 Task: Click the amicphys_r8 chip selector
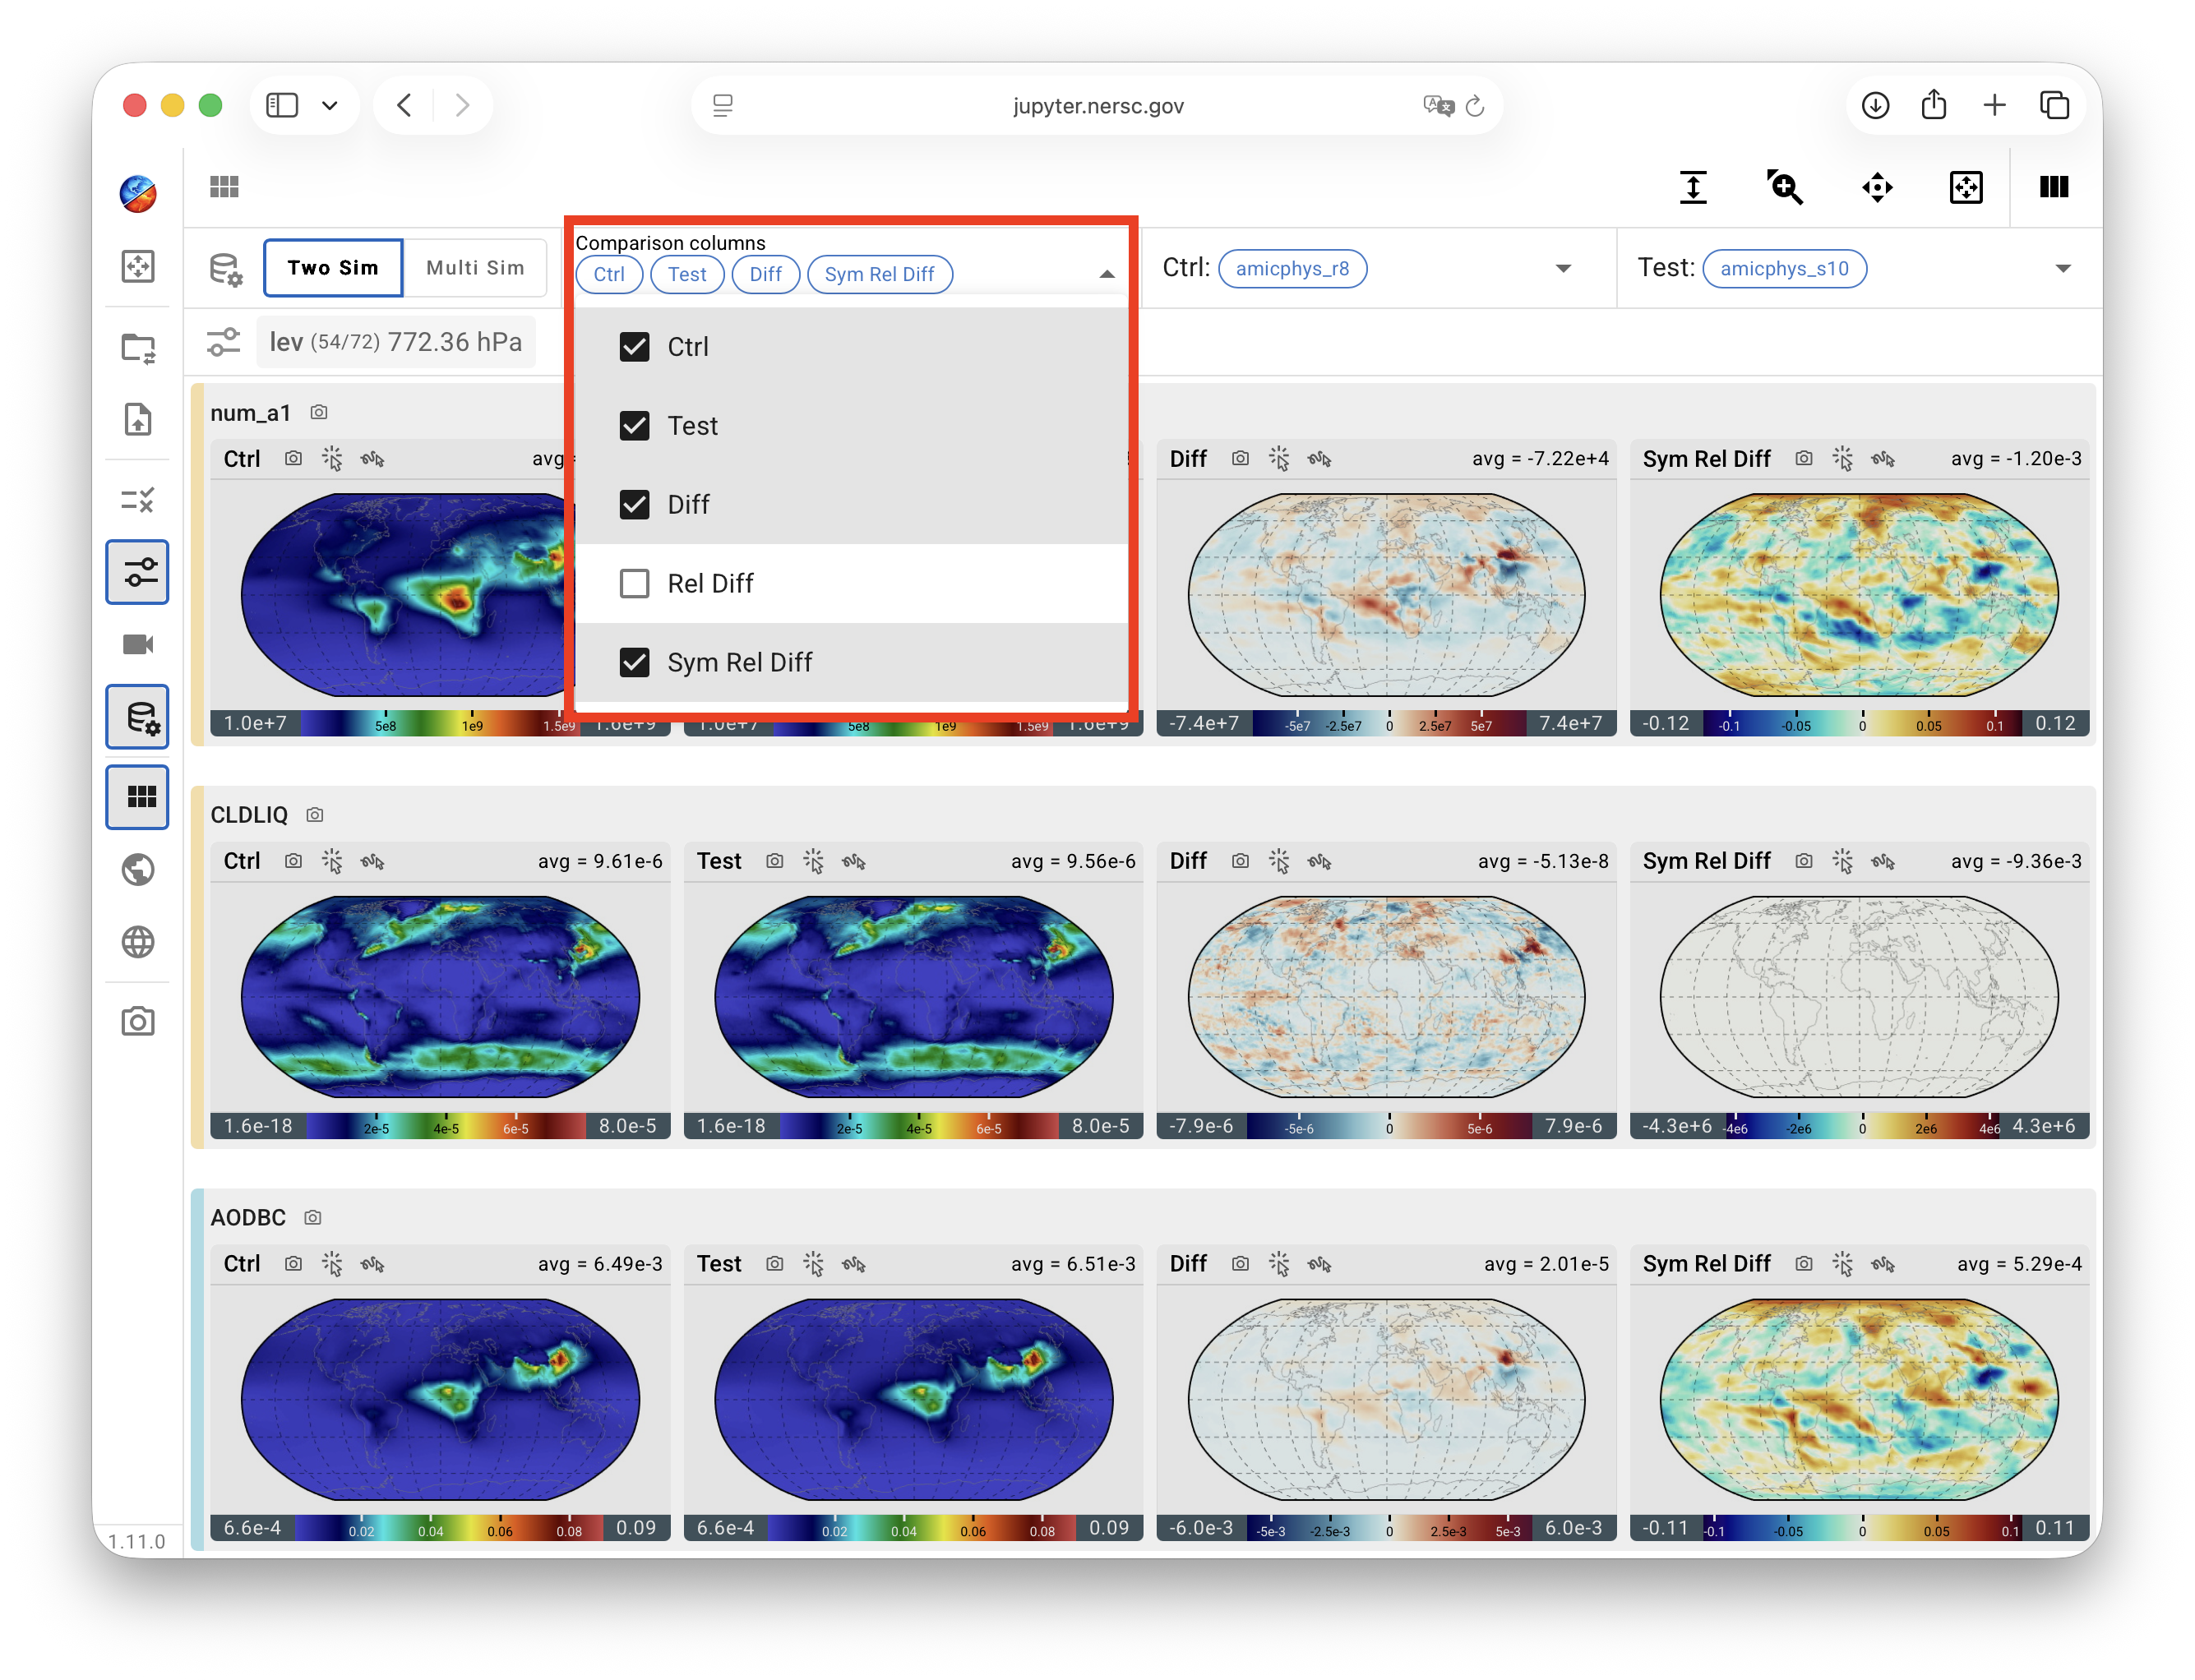coord(1292,268)
